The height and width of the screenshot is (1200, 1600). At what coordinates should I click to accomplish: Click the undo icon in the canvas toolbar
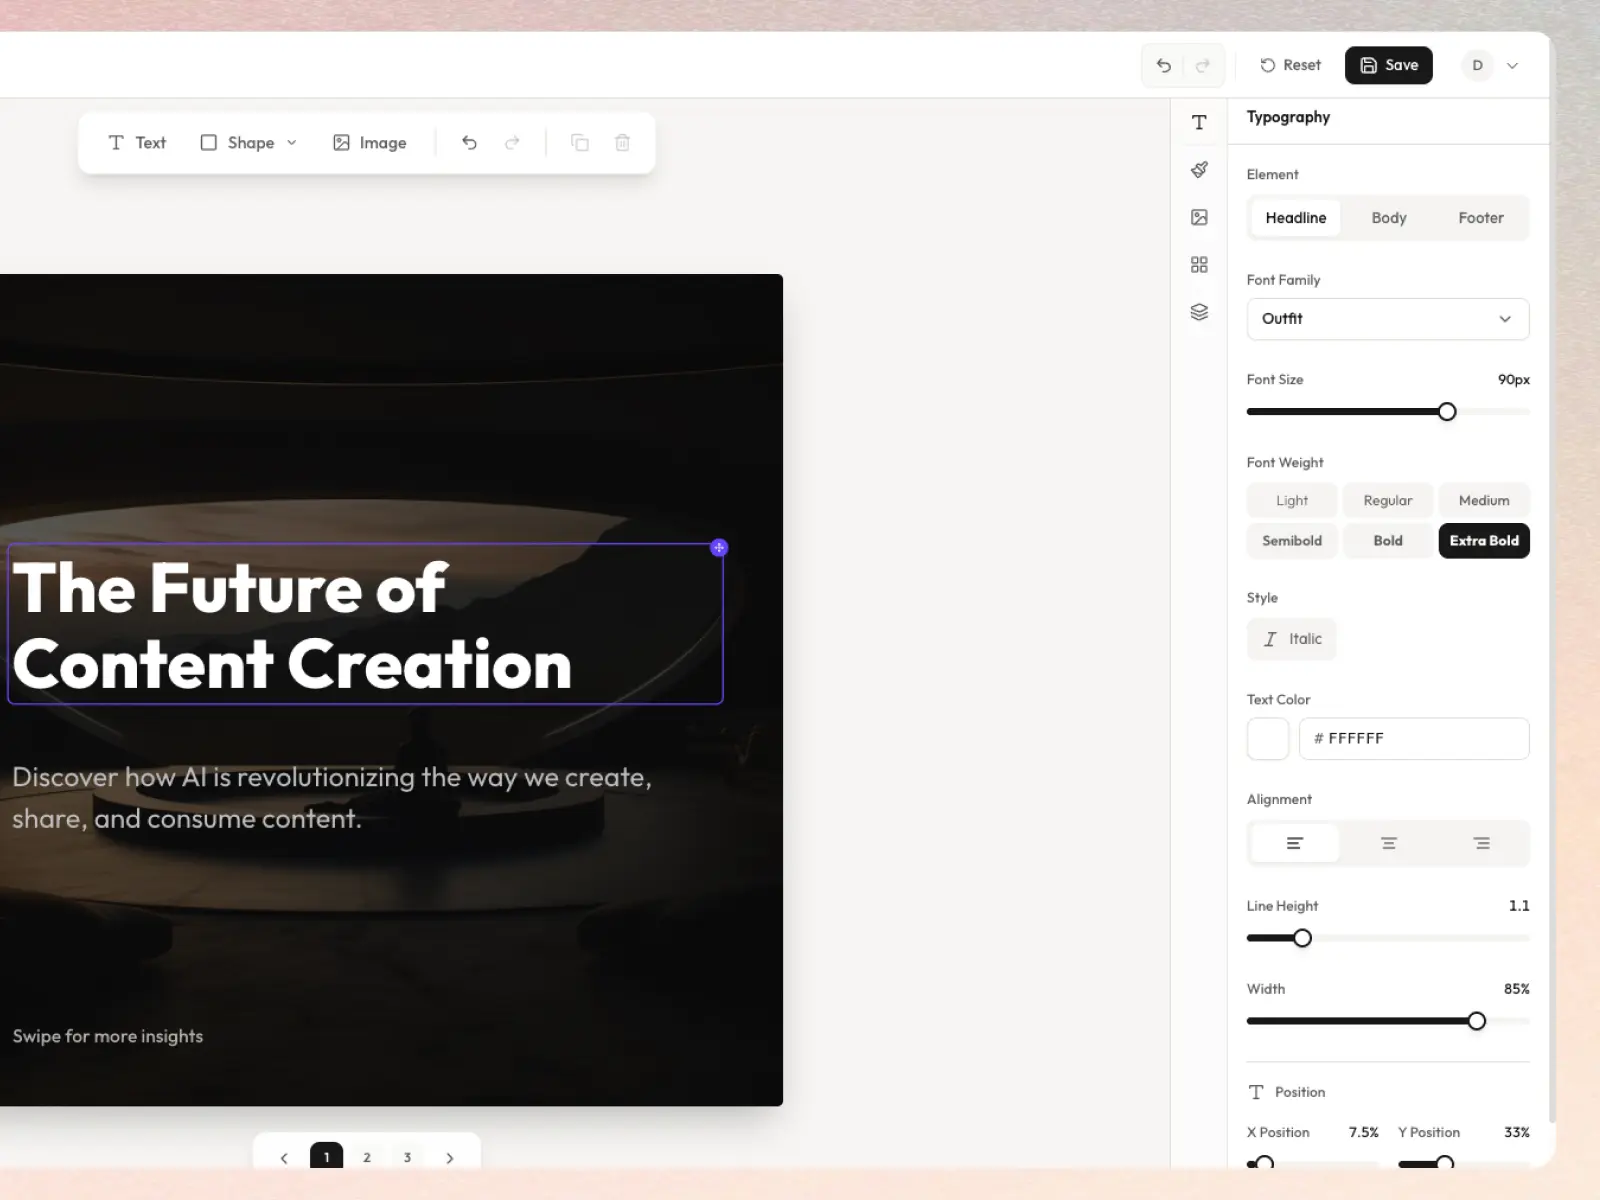469,142
